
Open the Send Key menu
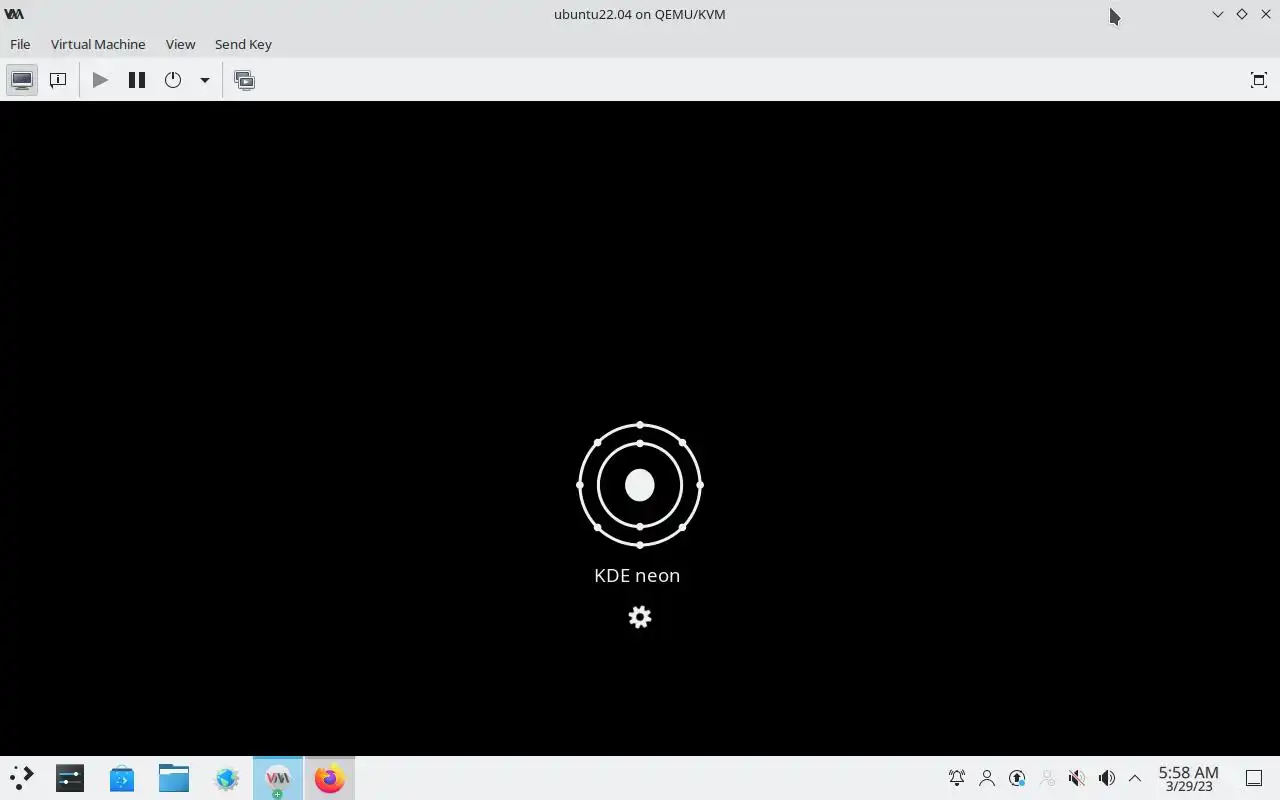coord(243,44)
